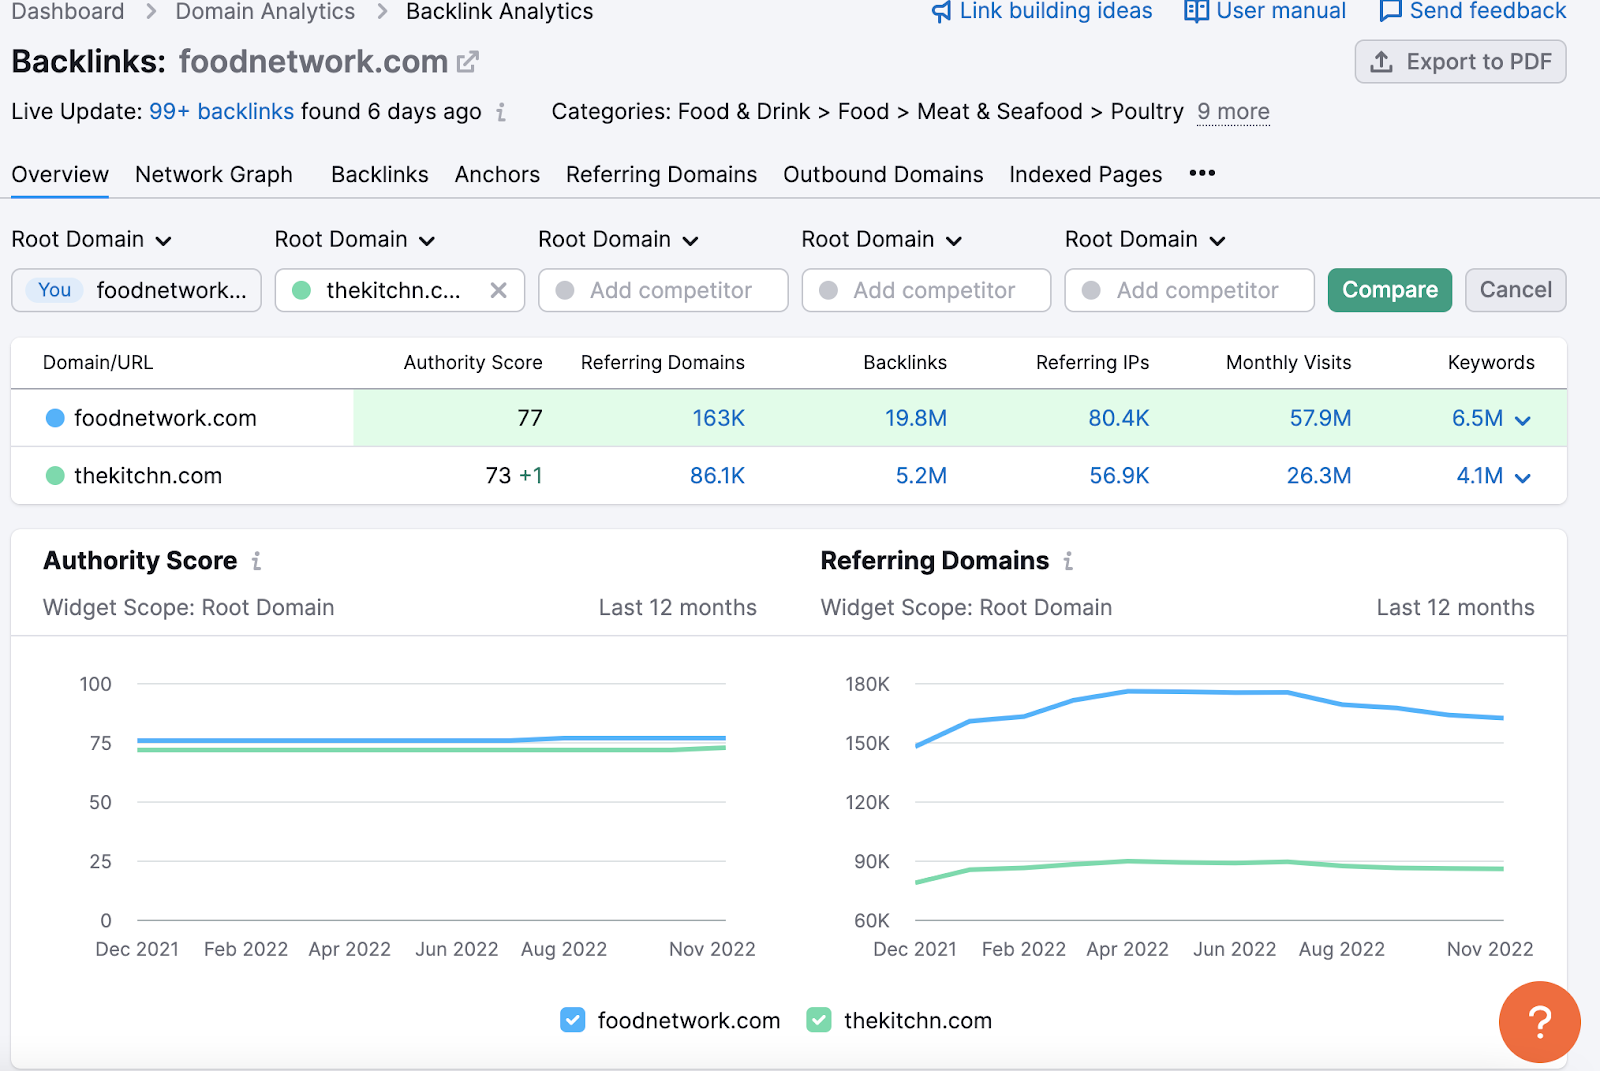The image size is (1600, 1071).
Task: Open thekitchn.com 56.9K referring IPs
Action: (1119, 476)
